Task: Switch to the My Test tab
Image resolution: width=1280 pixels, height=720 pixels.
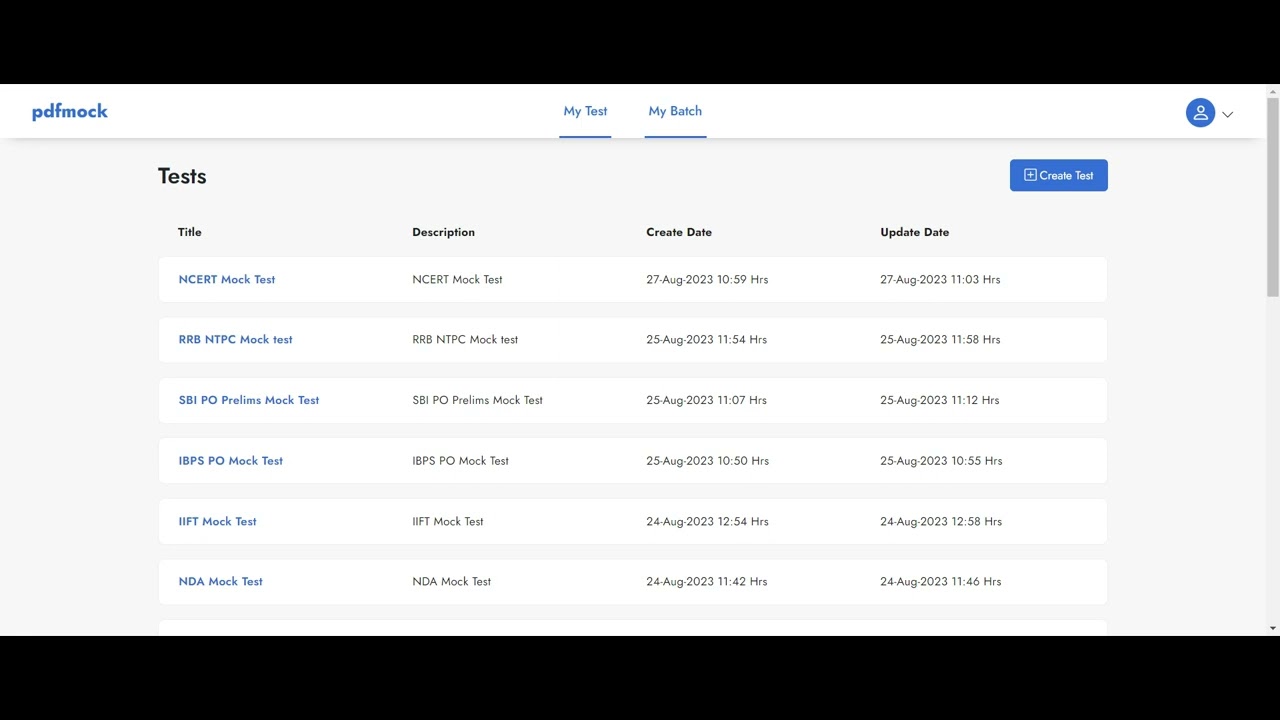Action: (585, 111)
